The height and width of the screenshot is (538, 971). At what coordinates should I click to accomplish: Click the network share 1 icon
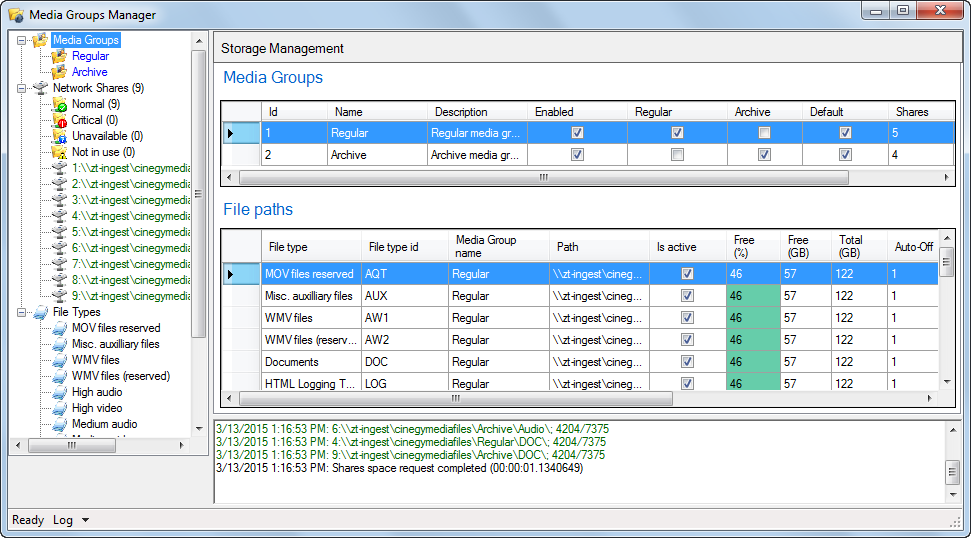pyautogui.click(x=59, y=168)
